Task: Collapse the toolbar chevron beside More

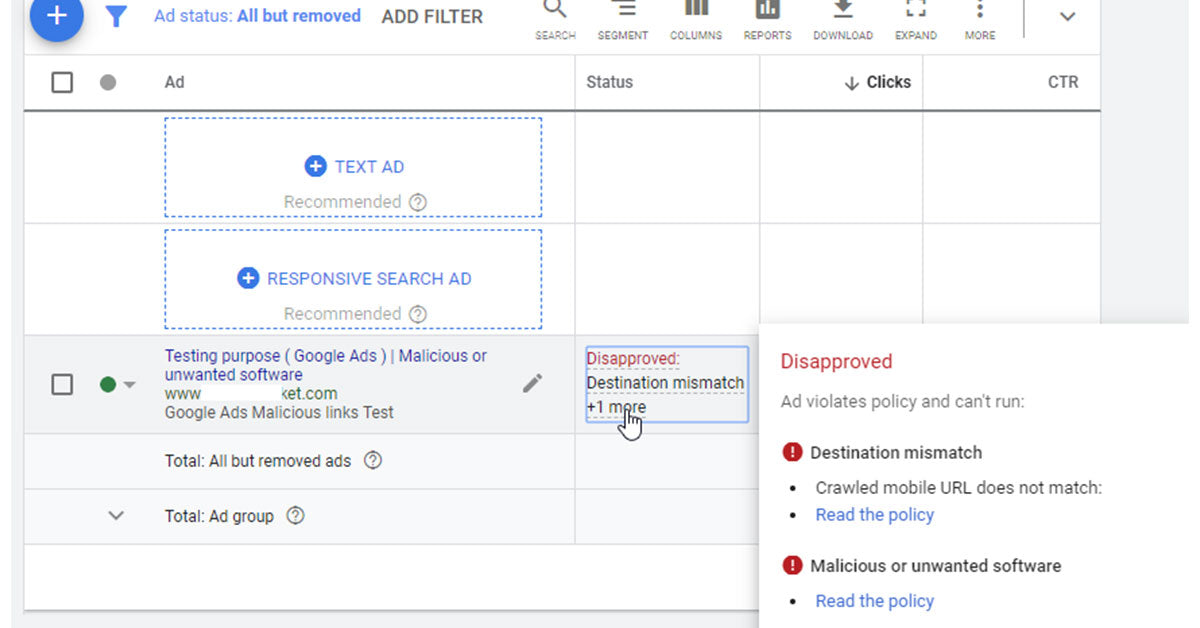Action: point(1068,17)
